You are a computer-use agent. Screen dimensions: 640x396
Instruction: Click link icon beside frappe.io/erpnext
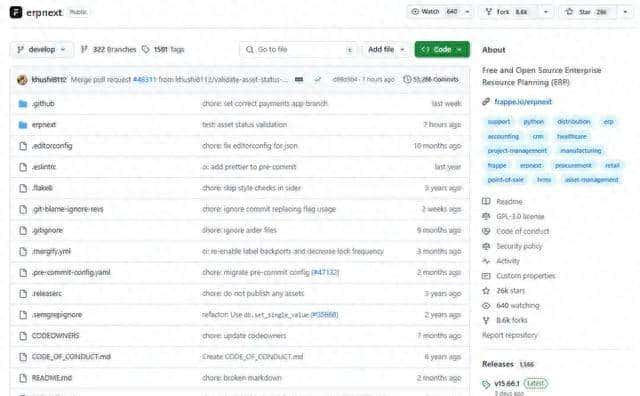click(x=486, y=102)
